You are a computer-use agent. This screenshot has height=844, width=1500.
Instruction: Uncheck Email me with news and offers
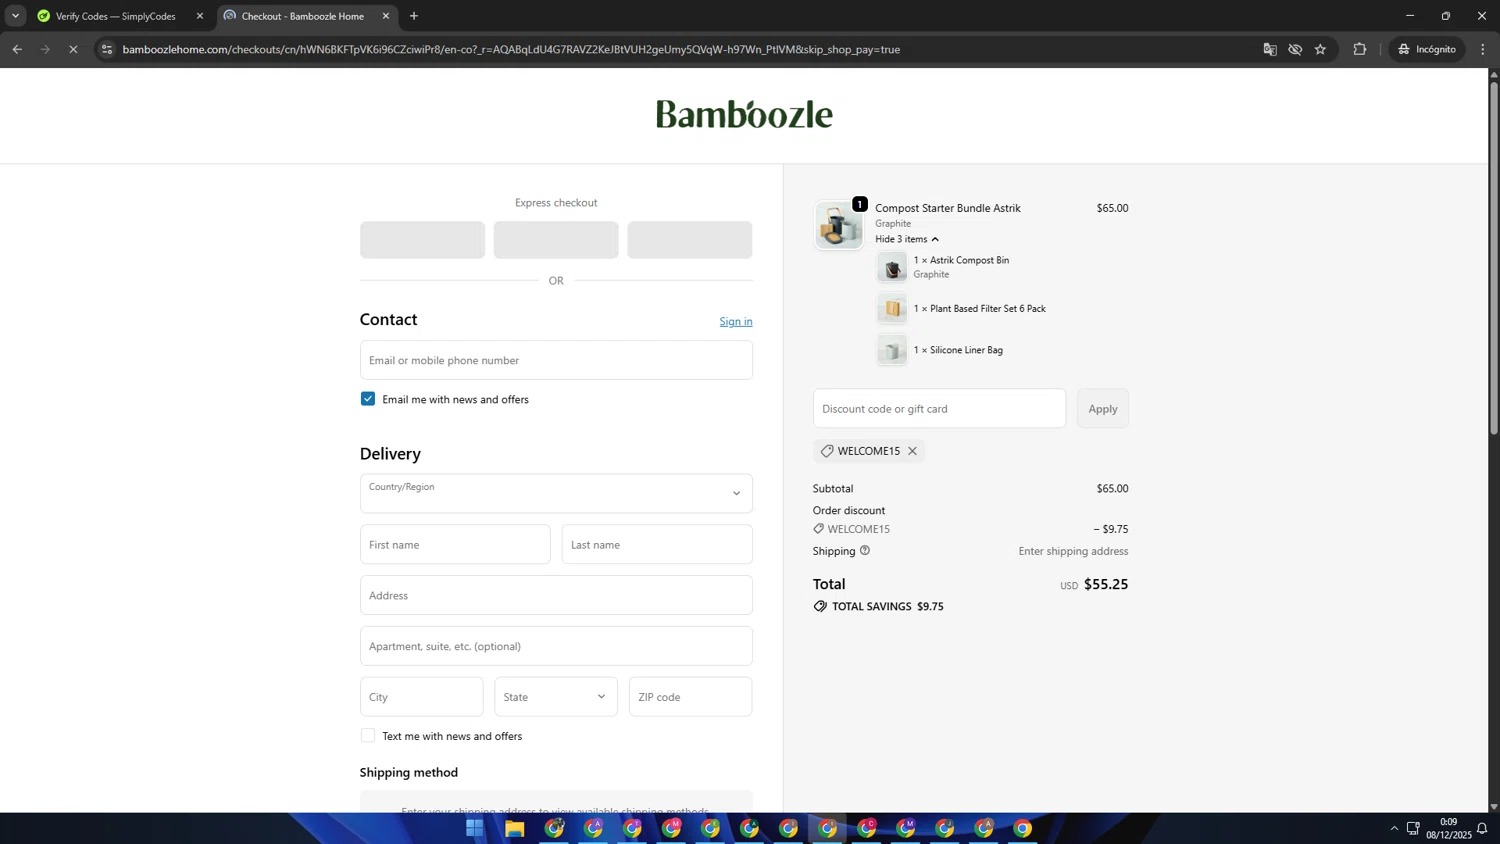[x=368, y=399]
